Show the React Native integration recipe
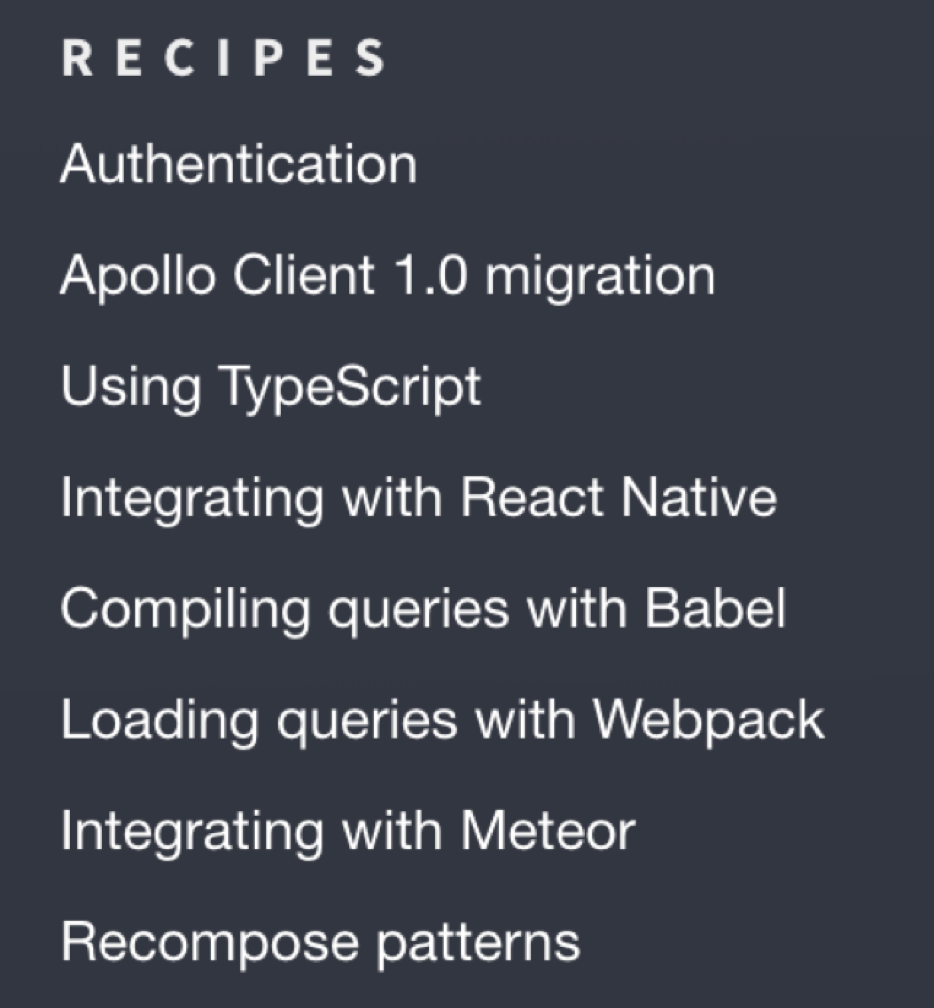Screen dimensions: 934x1008 418,497
